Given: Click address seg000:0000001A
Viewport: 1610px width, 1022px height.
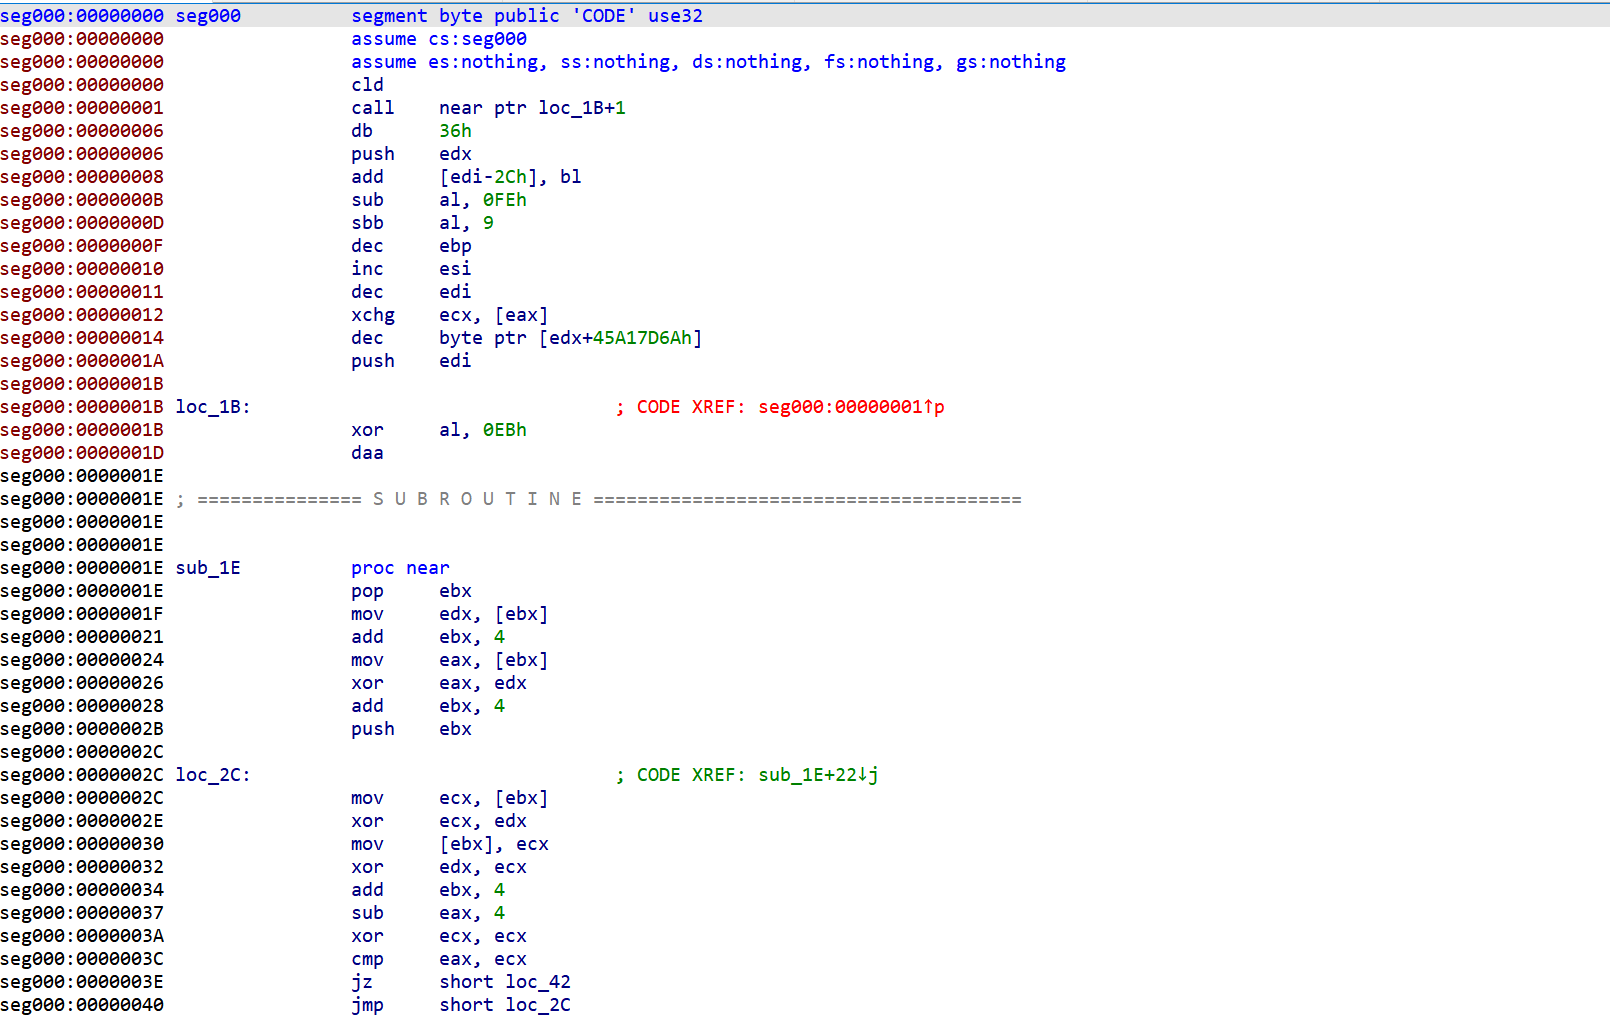Looking at the screenshot, I should [82, 361].
